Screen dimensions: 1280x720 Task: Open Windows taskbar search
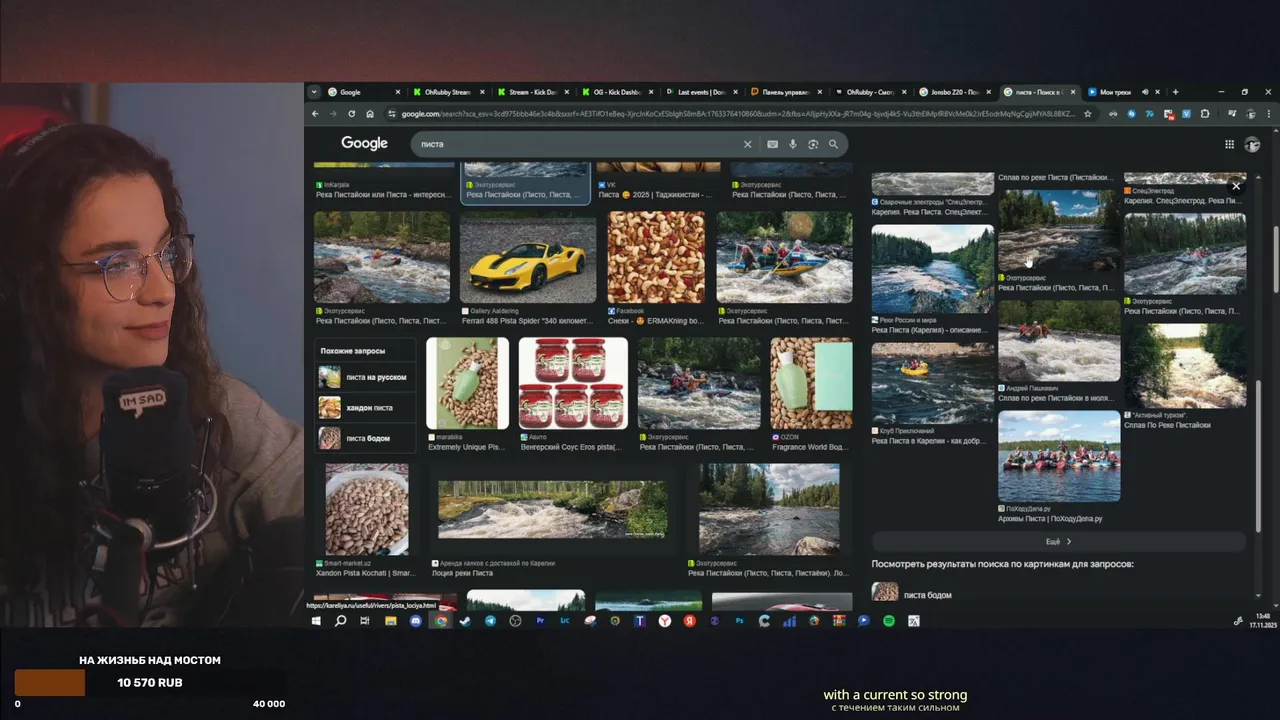tap(340, 621)
